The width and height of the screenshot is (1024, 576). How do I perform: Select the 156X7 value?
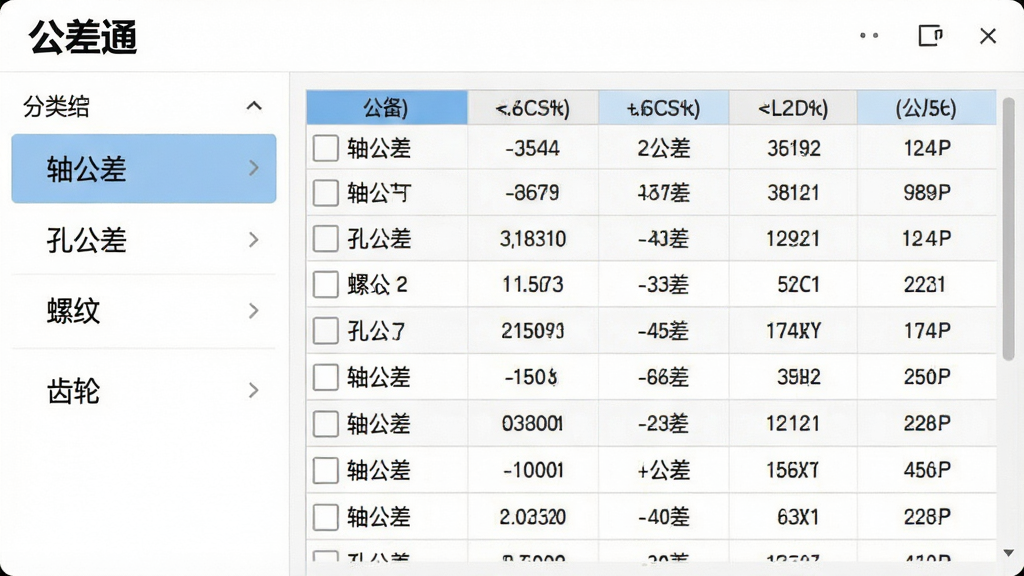tap(793, 470)
